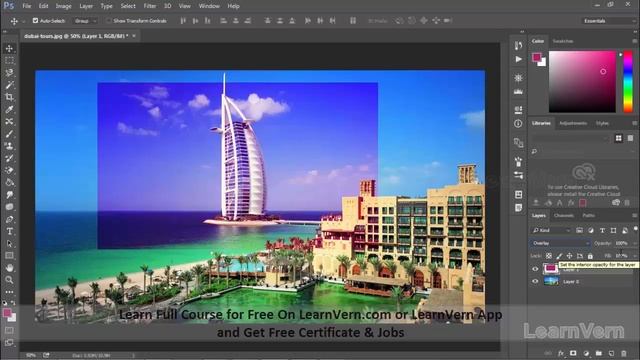
Task: Open the library selection dropdown
Action: pyautogui.click(x=570, y=138)
